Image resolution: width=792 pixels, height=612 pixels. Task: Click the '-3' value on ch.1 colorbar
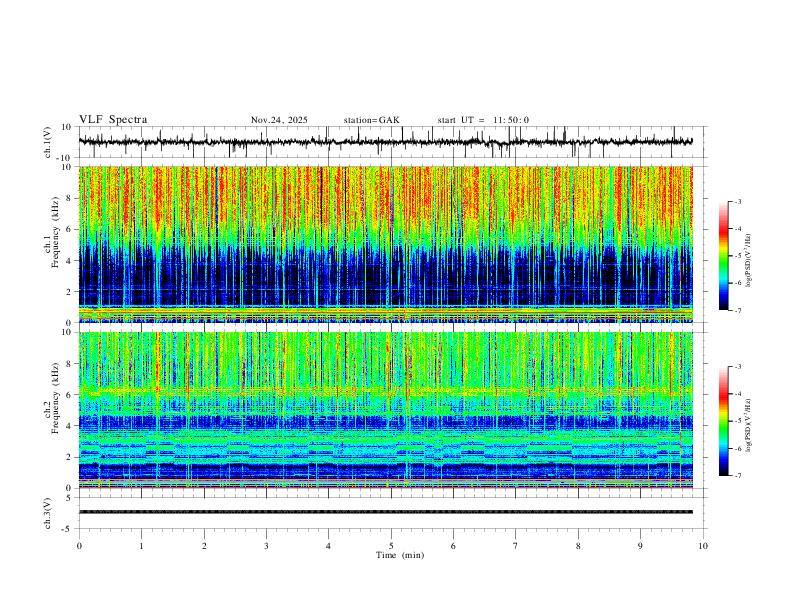[x=737, y=201]
